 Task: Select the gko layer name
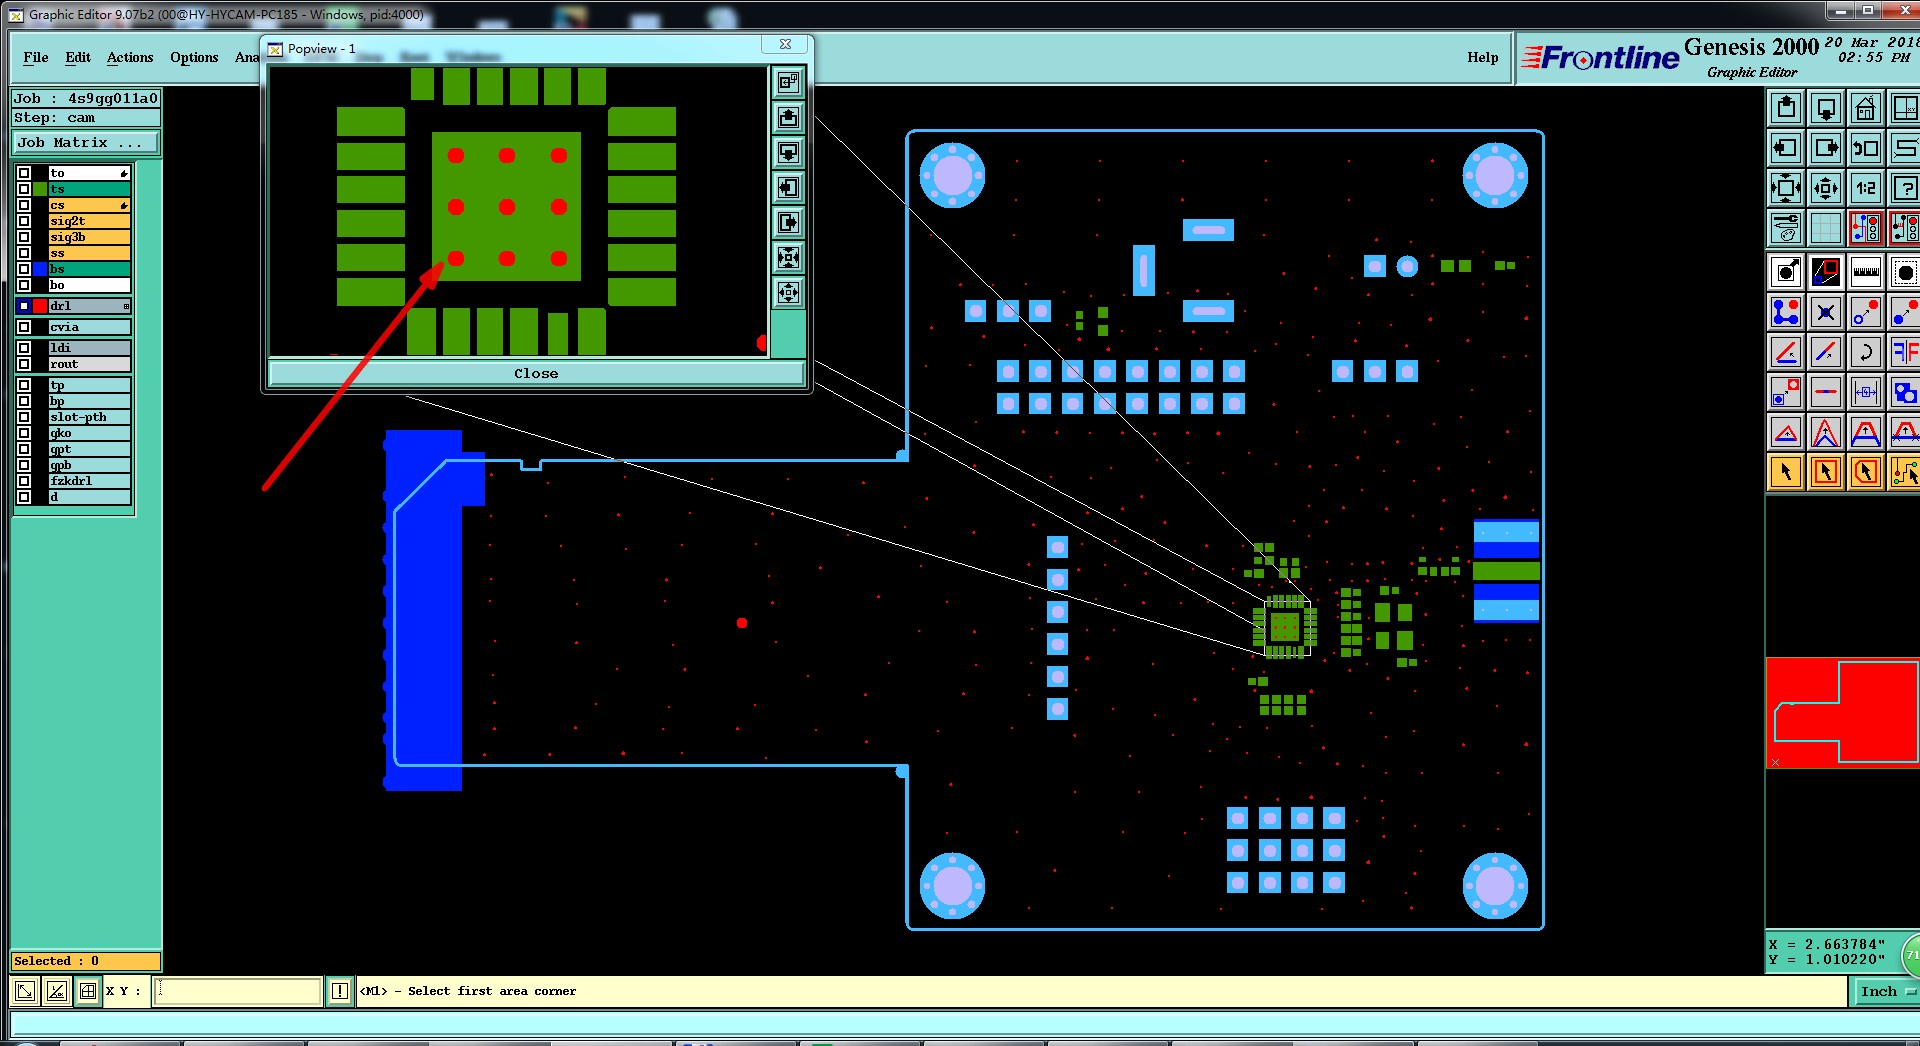click(x=89, y=433)
